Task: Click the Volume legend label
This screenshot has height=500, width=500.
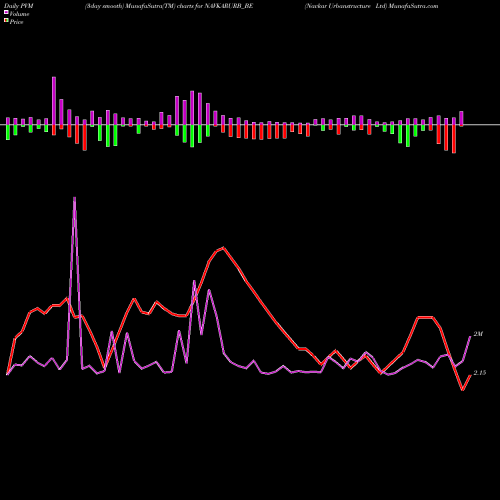Action: pos(19,14)
